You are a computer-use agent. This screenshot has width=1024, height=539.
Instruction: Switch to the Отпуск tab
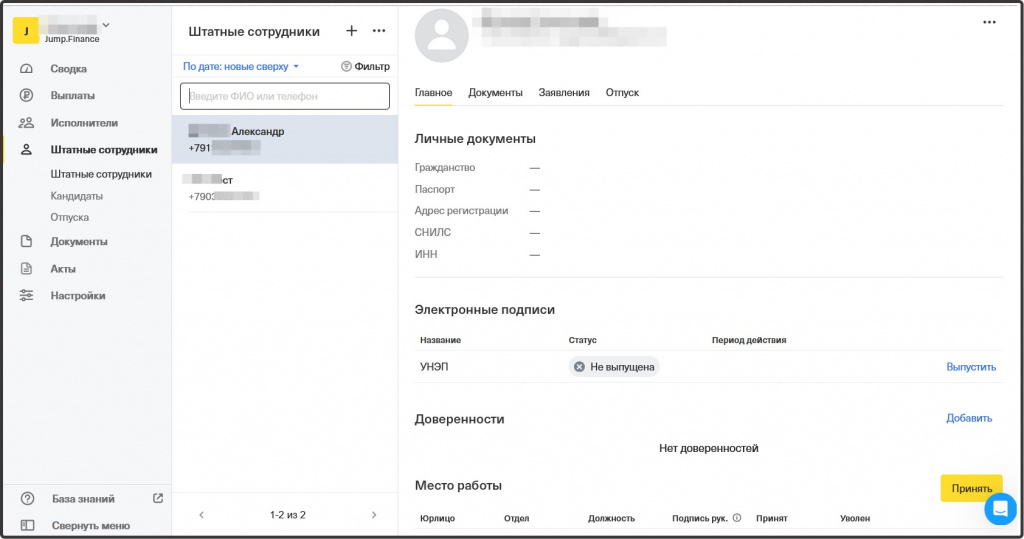(x=622, y=92)
